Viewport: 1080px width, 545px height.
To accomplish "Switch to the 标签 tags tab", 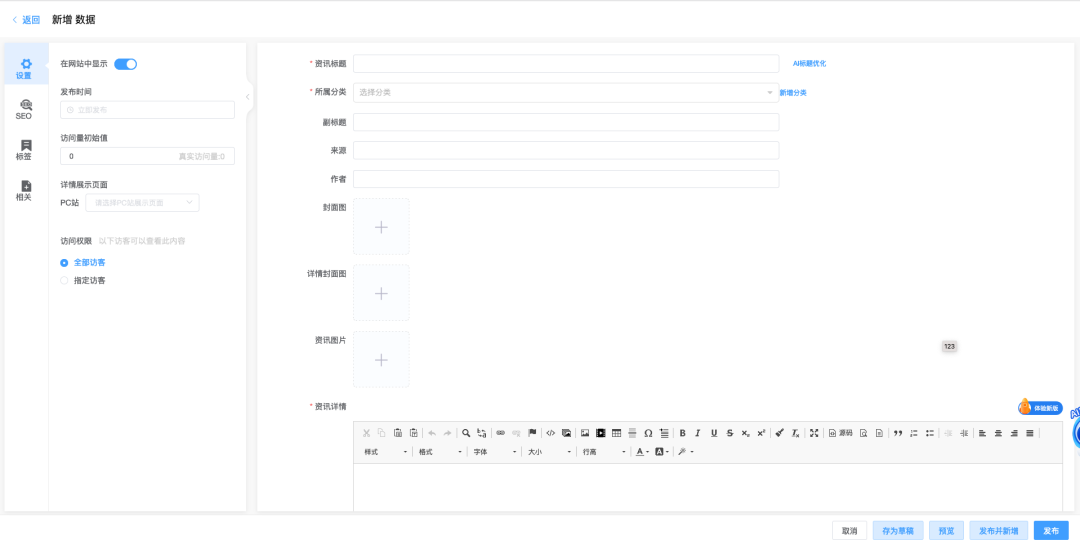I will tap(25, 150).
